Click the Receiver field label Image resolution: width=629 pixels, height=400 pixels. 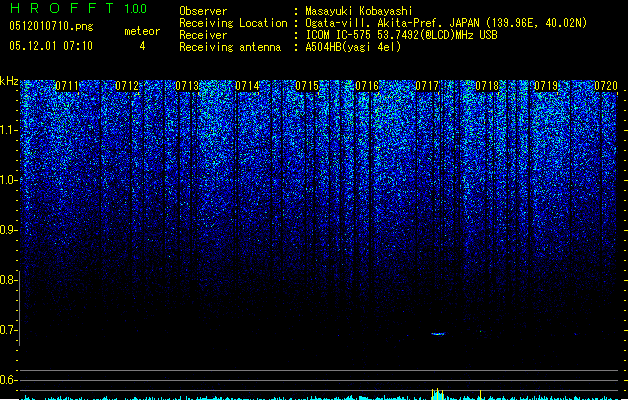(203, 35)
